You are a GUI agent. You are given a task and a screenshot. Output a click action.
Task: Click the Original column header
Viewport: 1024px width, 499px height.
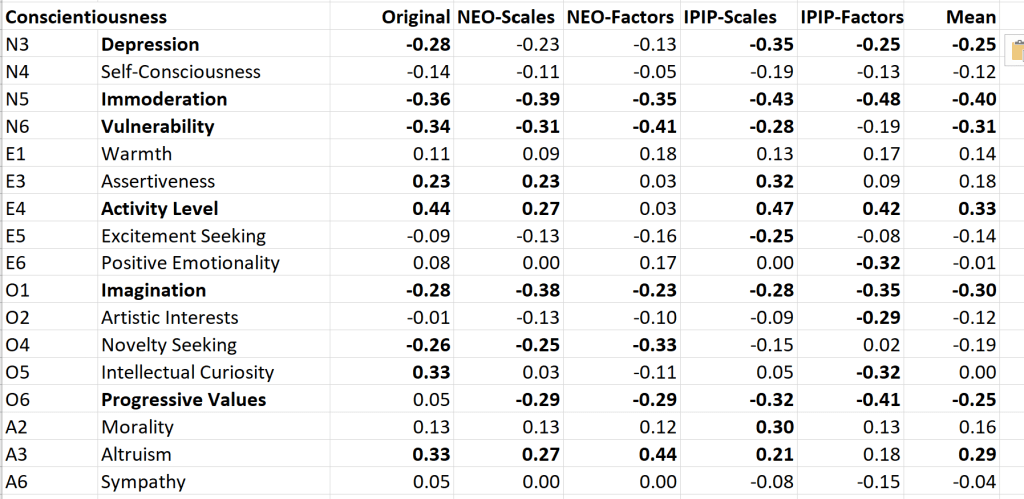tap(416, 17)
